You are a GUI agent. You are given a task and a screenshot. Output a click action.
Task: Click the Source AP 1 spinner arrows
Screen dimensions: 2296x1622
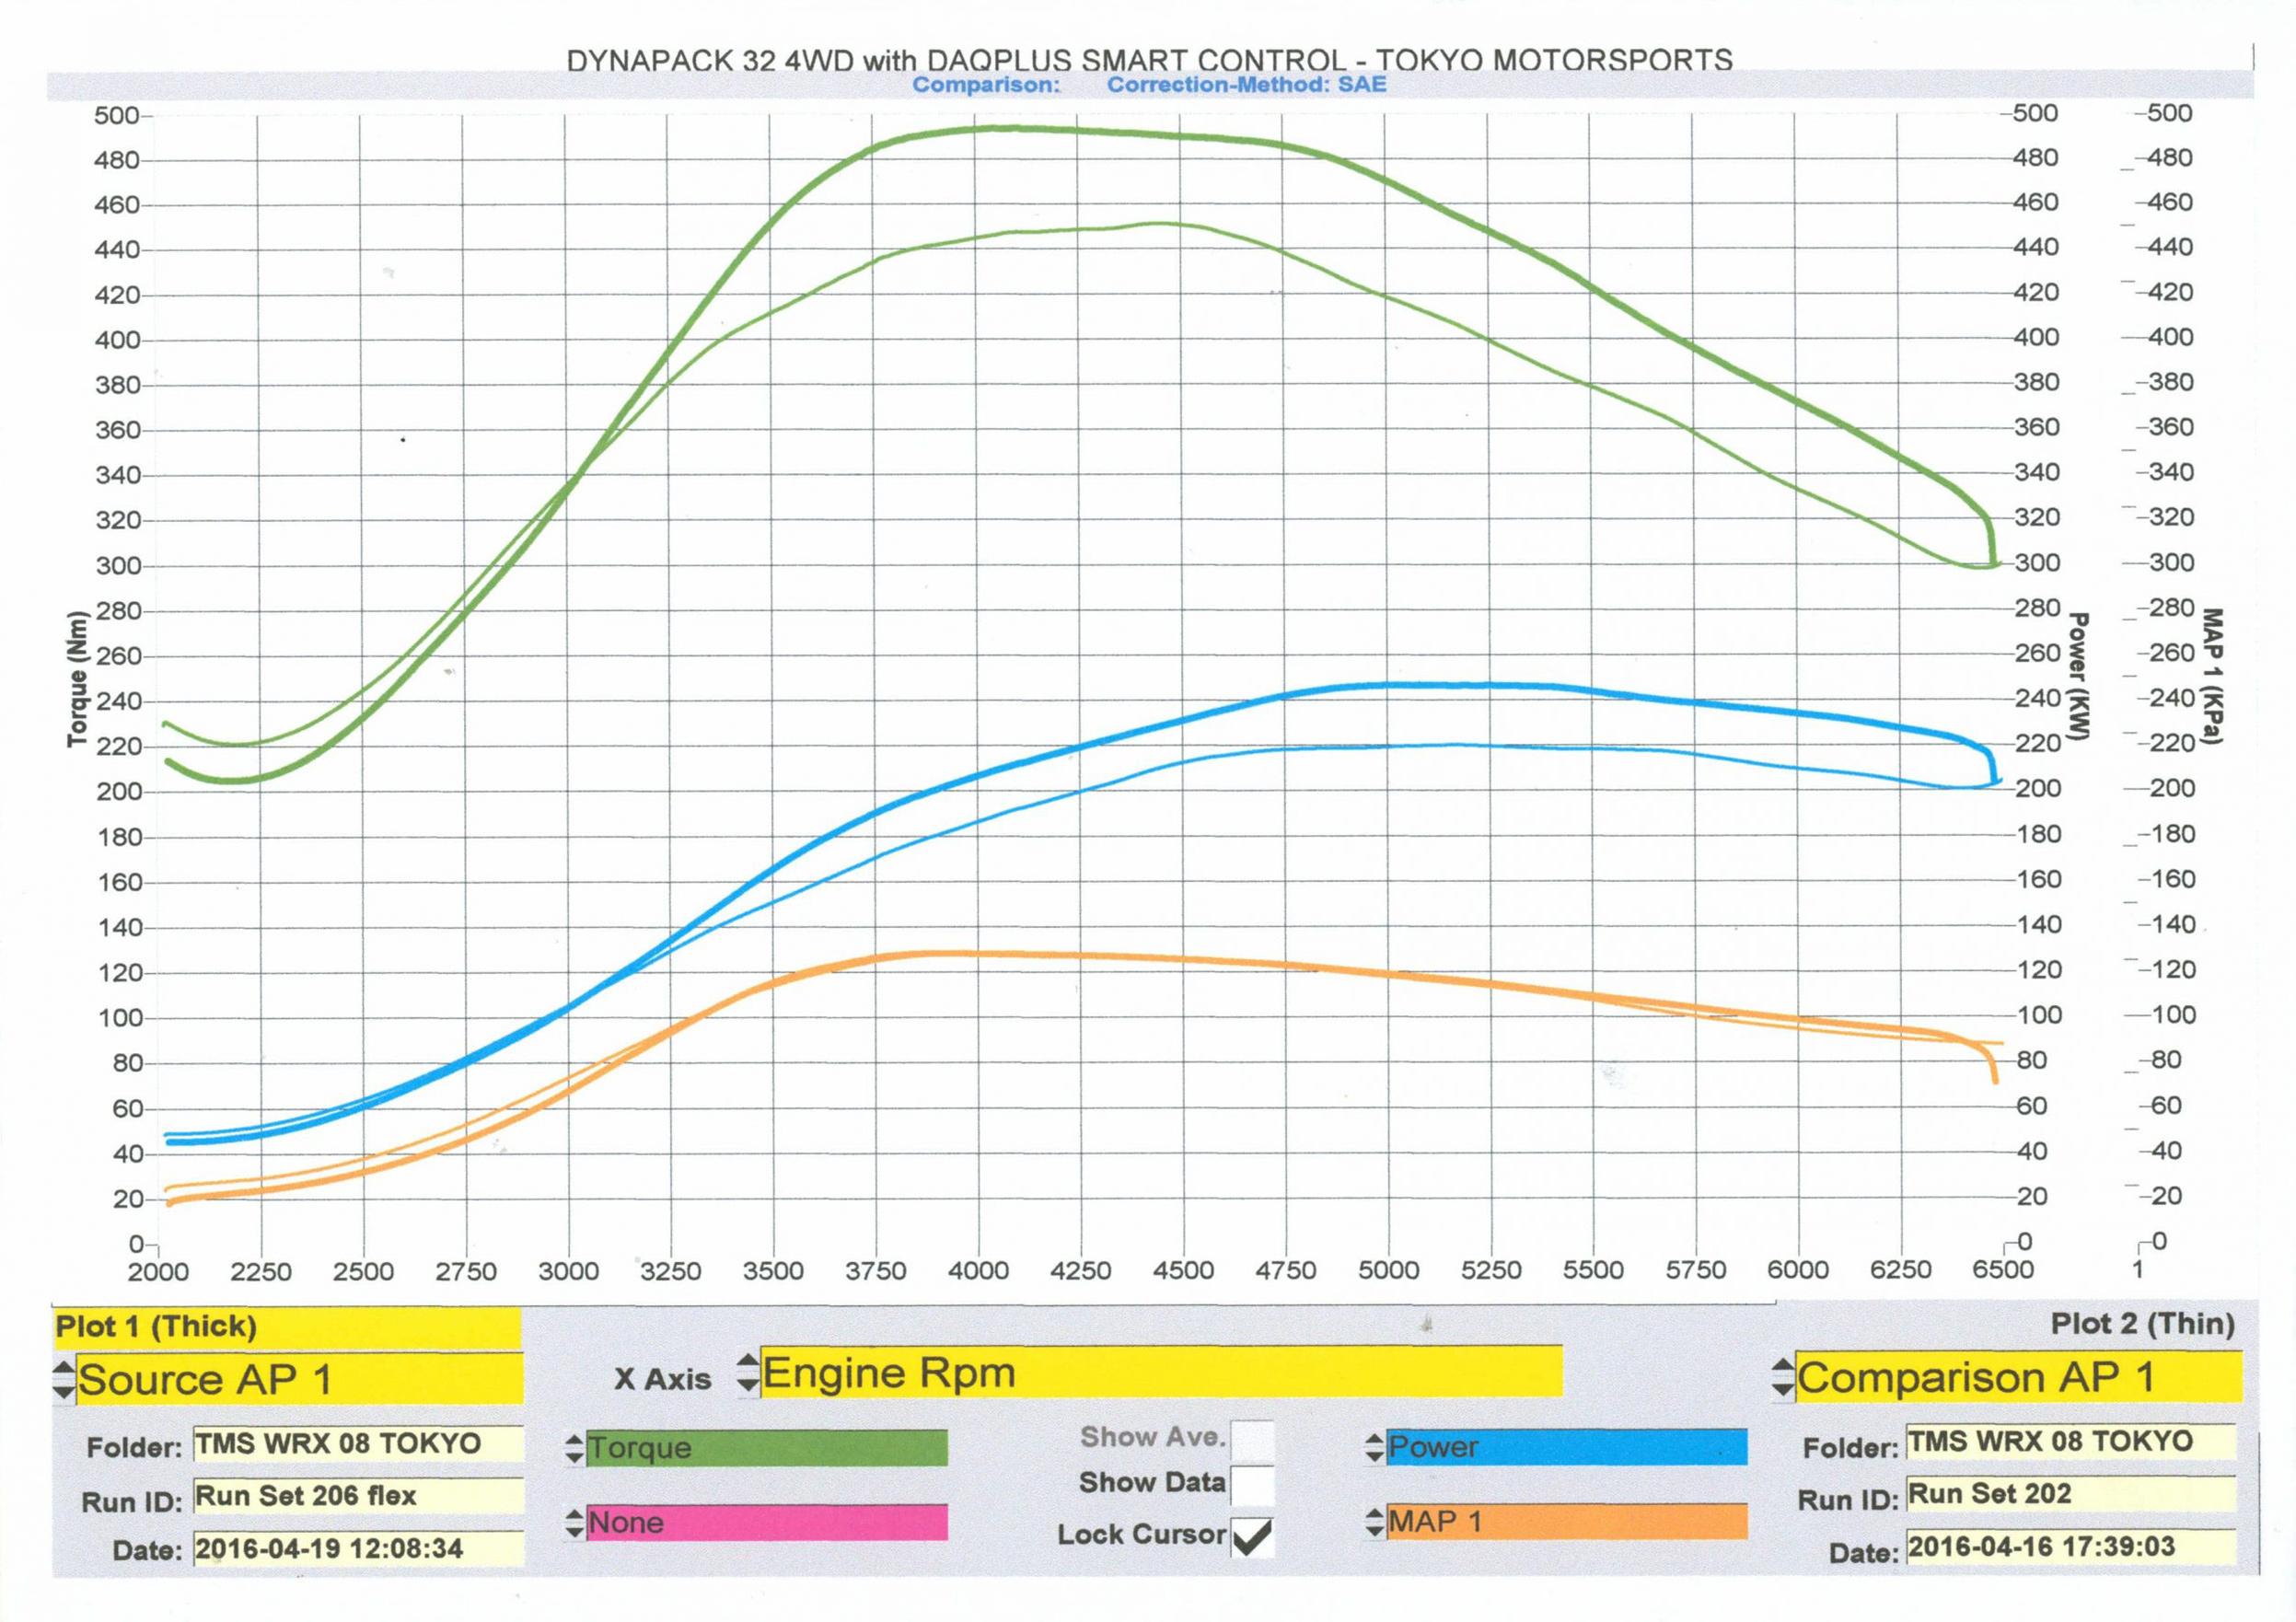click(63, 1380)
